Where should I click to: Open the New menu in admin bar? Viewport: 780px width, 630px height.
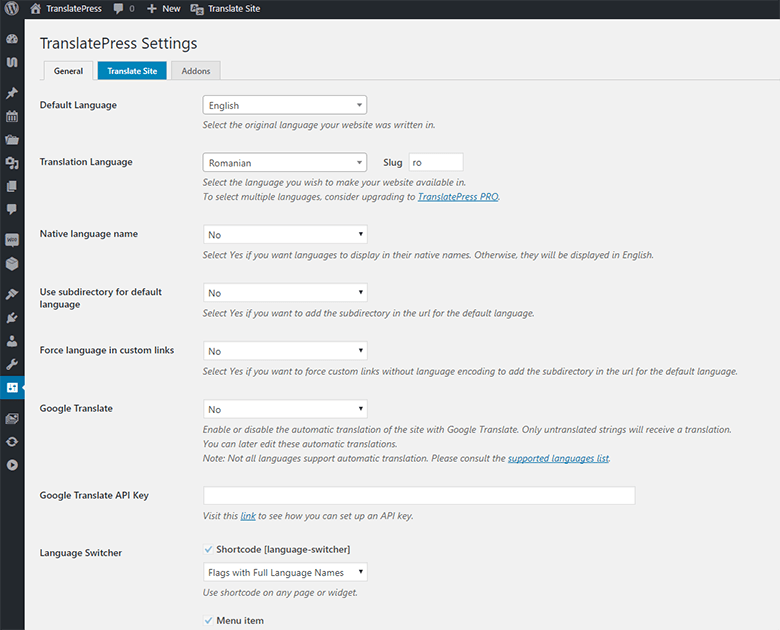(171, 8)
